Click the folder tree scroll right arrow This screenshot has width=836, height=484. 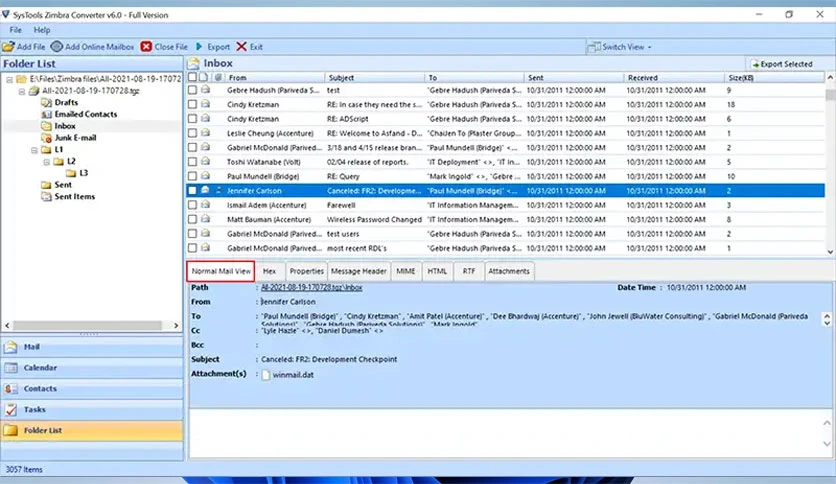(x=176, y=325)
